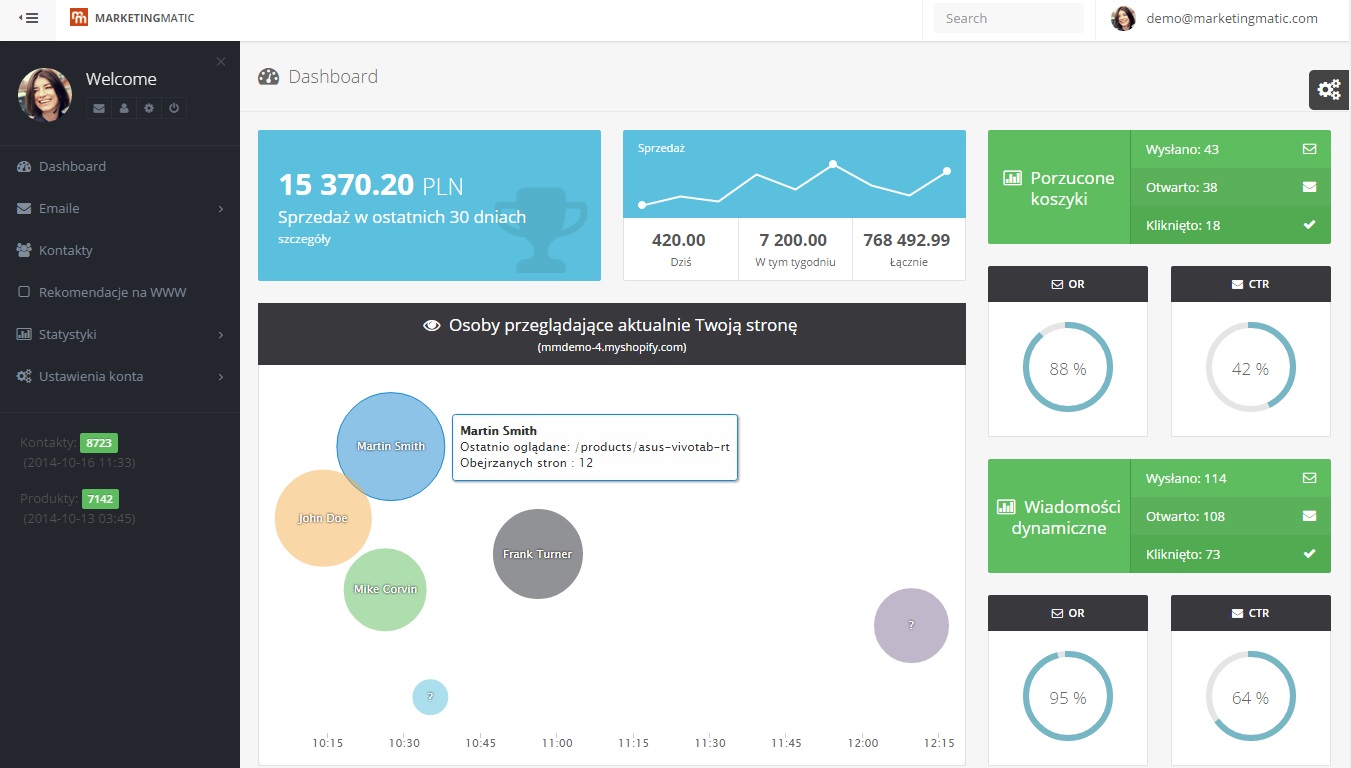The width and height of the screenshot is (1351, 768).
Task: Click the small gear icon under Welcome
Action: [149, 108]
